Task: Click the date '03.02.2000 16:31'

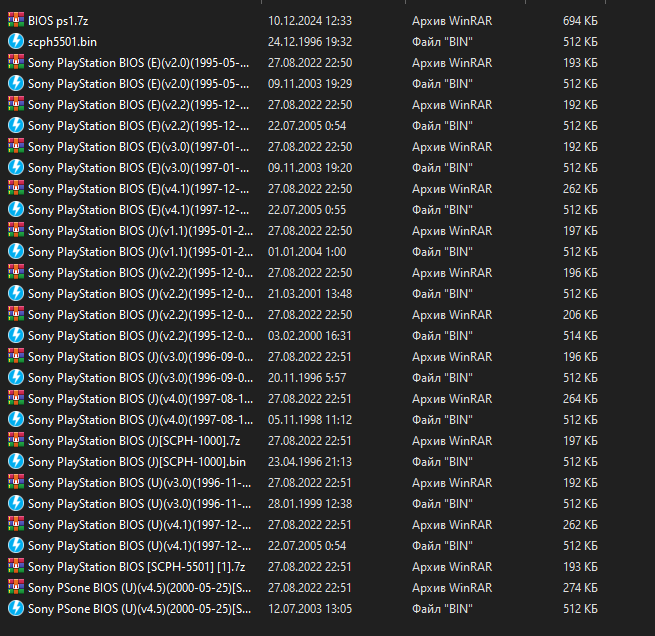Action: 310,336
